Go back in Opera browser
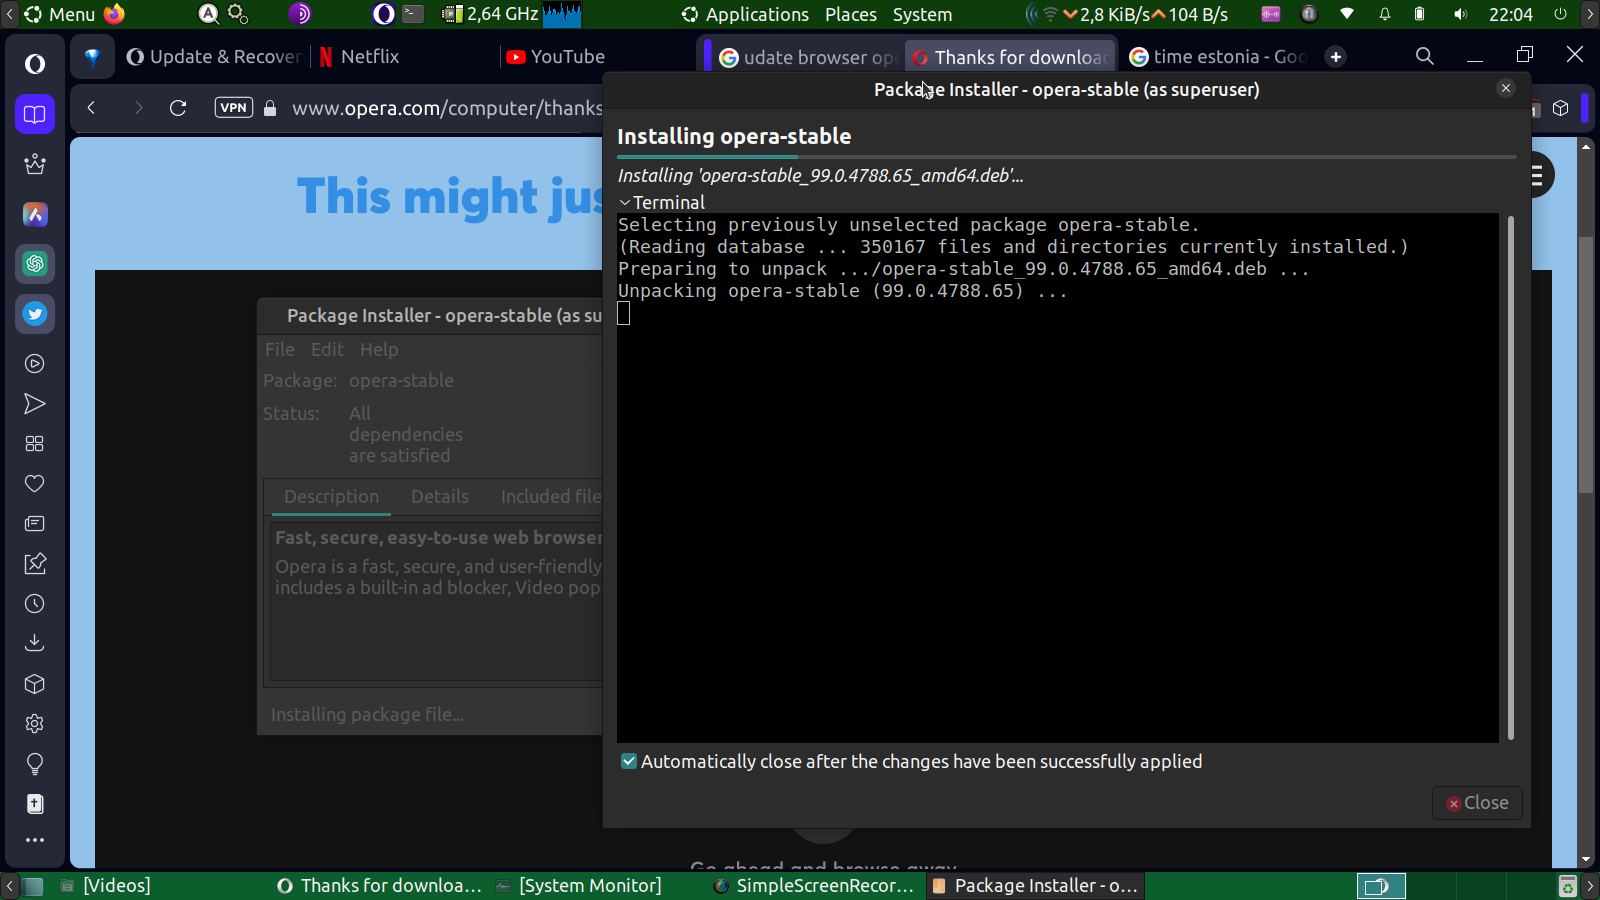This screenshot has height=900, width=1600. click(91, 108)
